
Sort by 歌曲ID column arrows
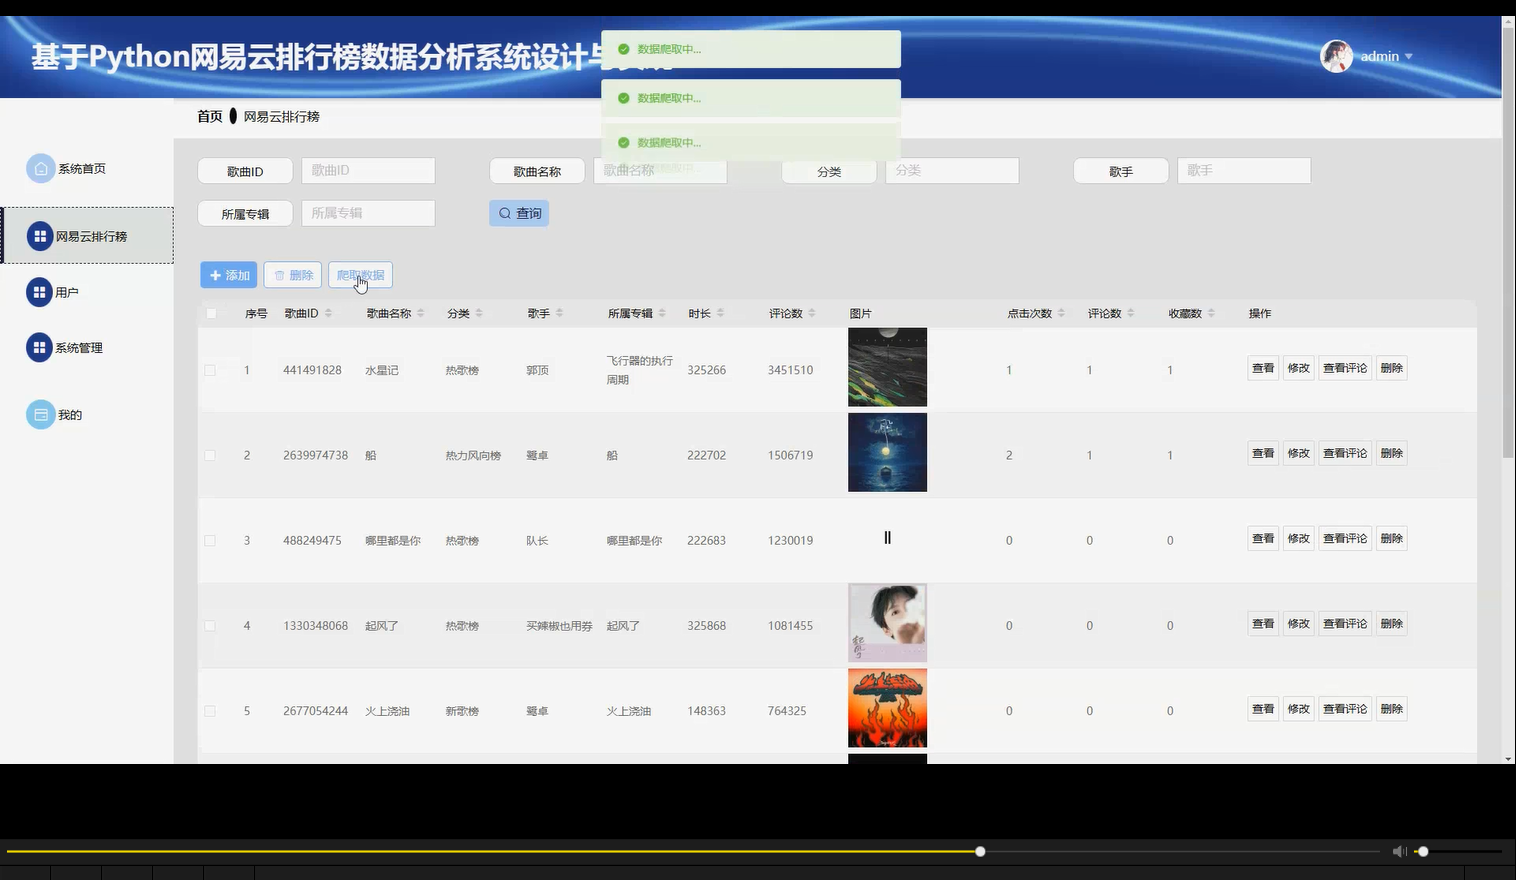(x=328, y=313)
